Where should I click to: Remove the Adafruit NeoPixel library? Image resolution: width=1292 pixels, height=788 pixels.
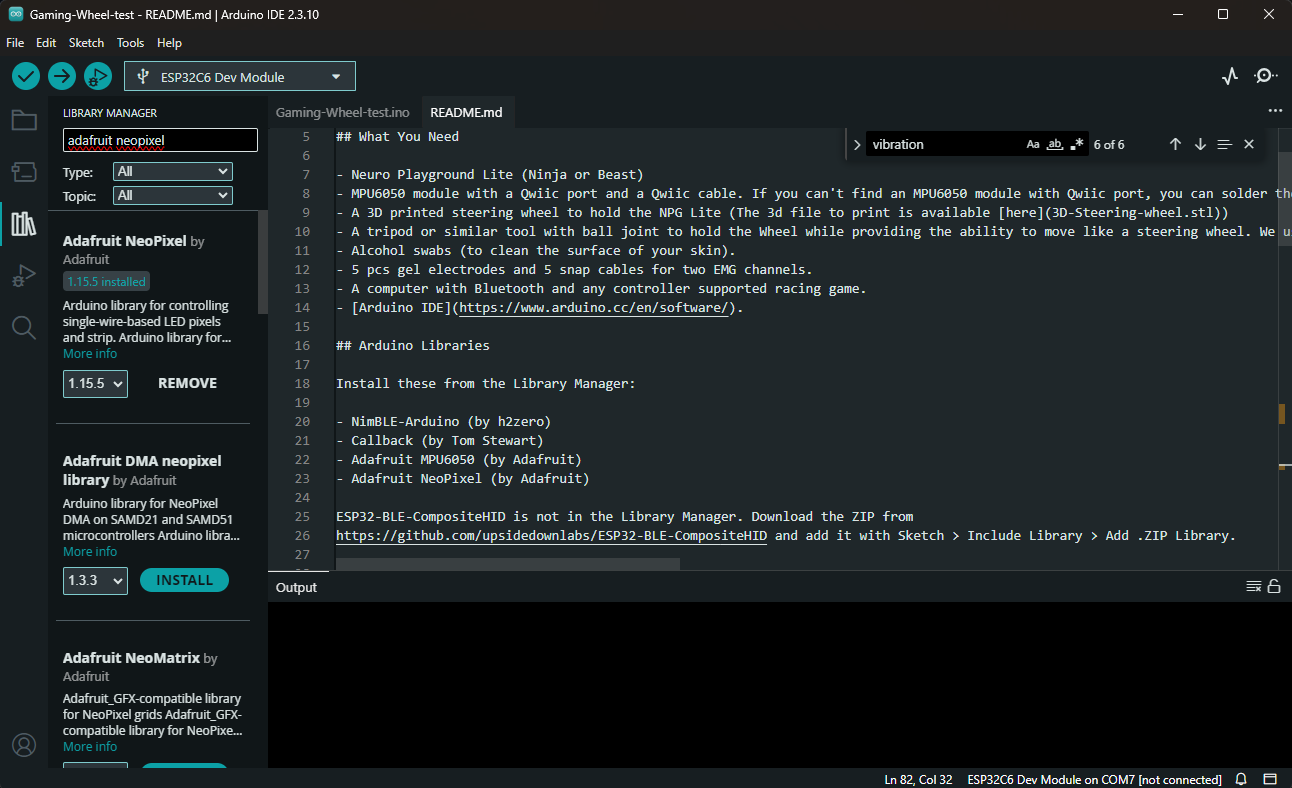tap(187, 383)
